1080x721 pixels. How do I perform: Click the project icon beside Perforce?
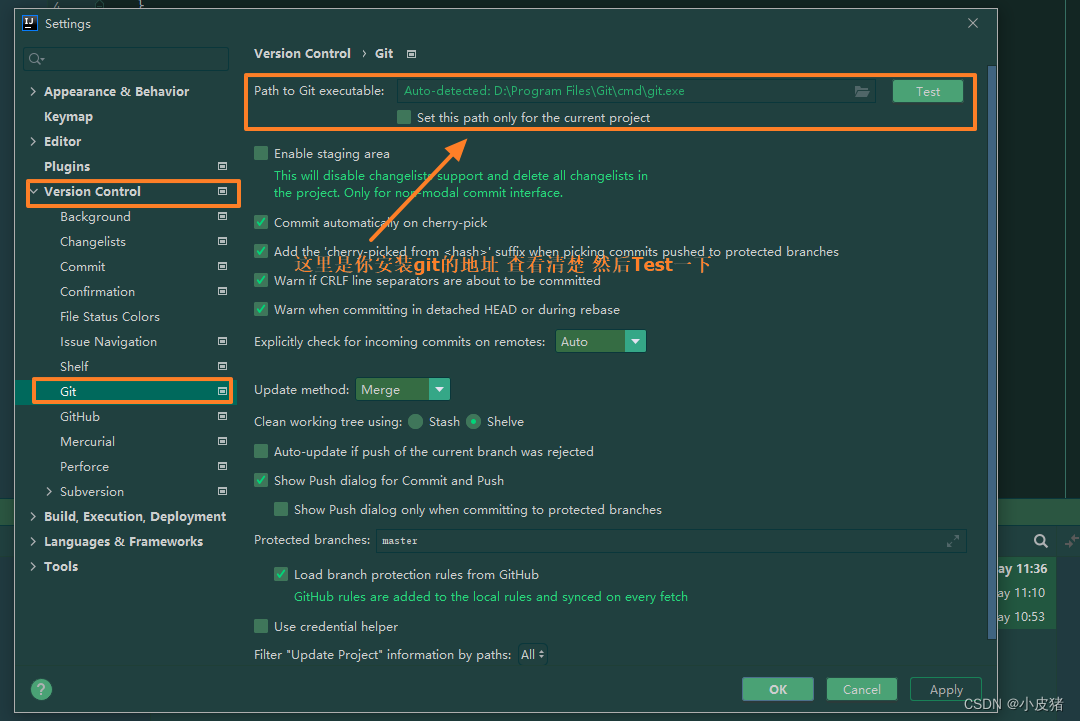click(x=222, y=466)
